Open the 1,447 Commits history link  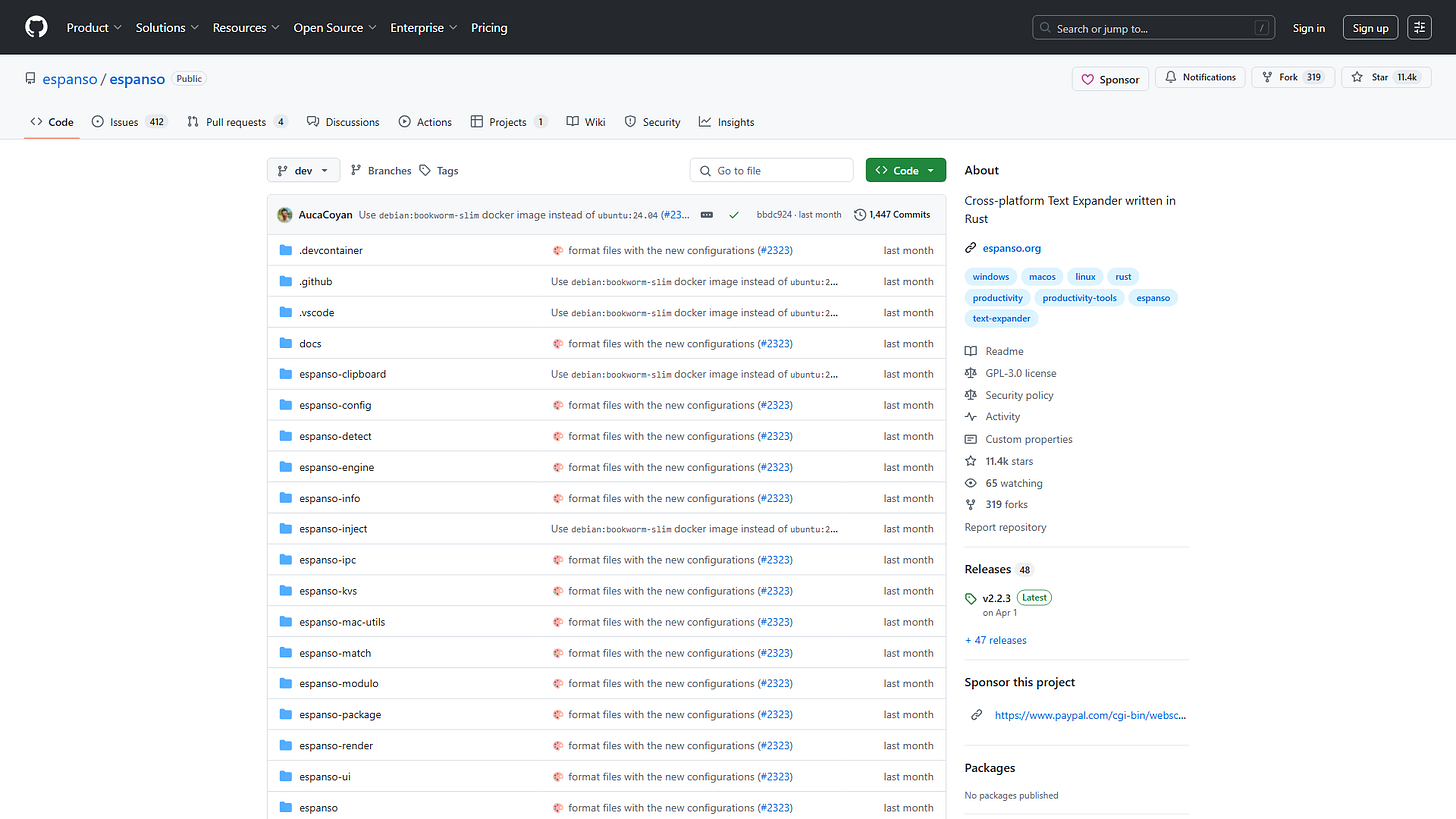[892, 215]
